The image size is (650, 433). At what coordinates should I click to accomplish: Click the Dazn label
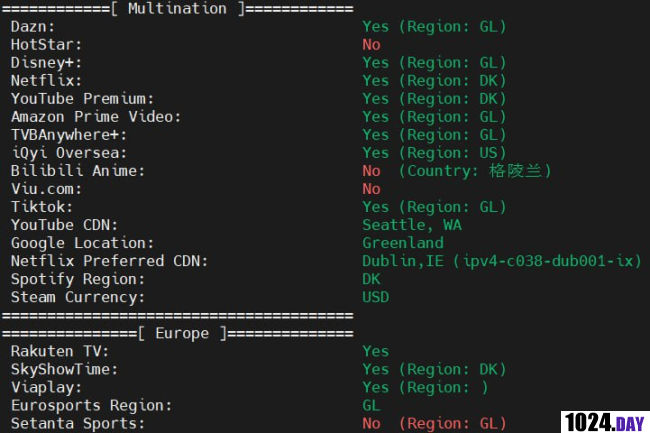pyautogui.click(x=33, y=27)
